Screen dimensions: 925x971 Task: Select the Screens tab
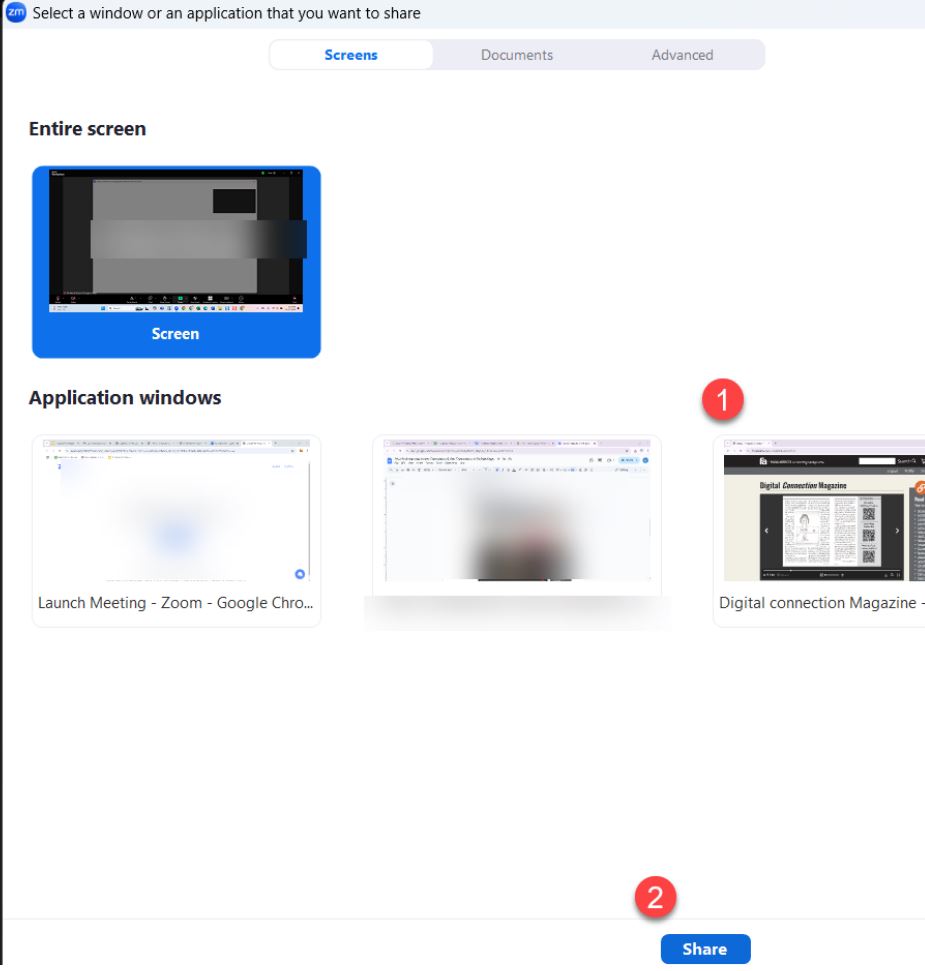351,55
